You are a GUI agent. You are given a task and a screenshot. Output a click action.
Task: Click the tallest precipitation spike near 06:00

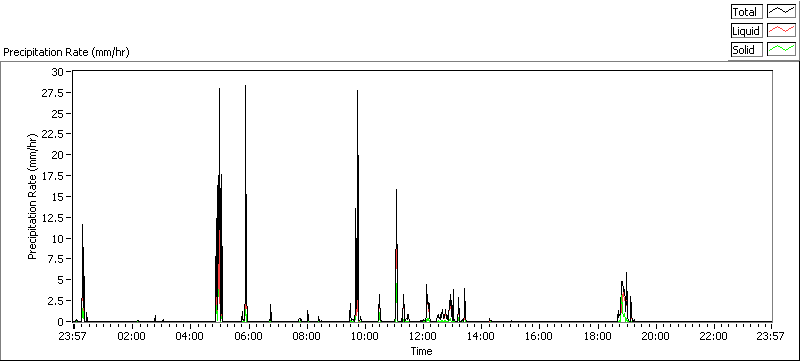(x=245, y=204)
